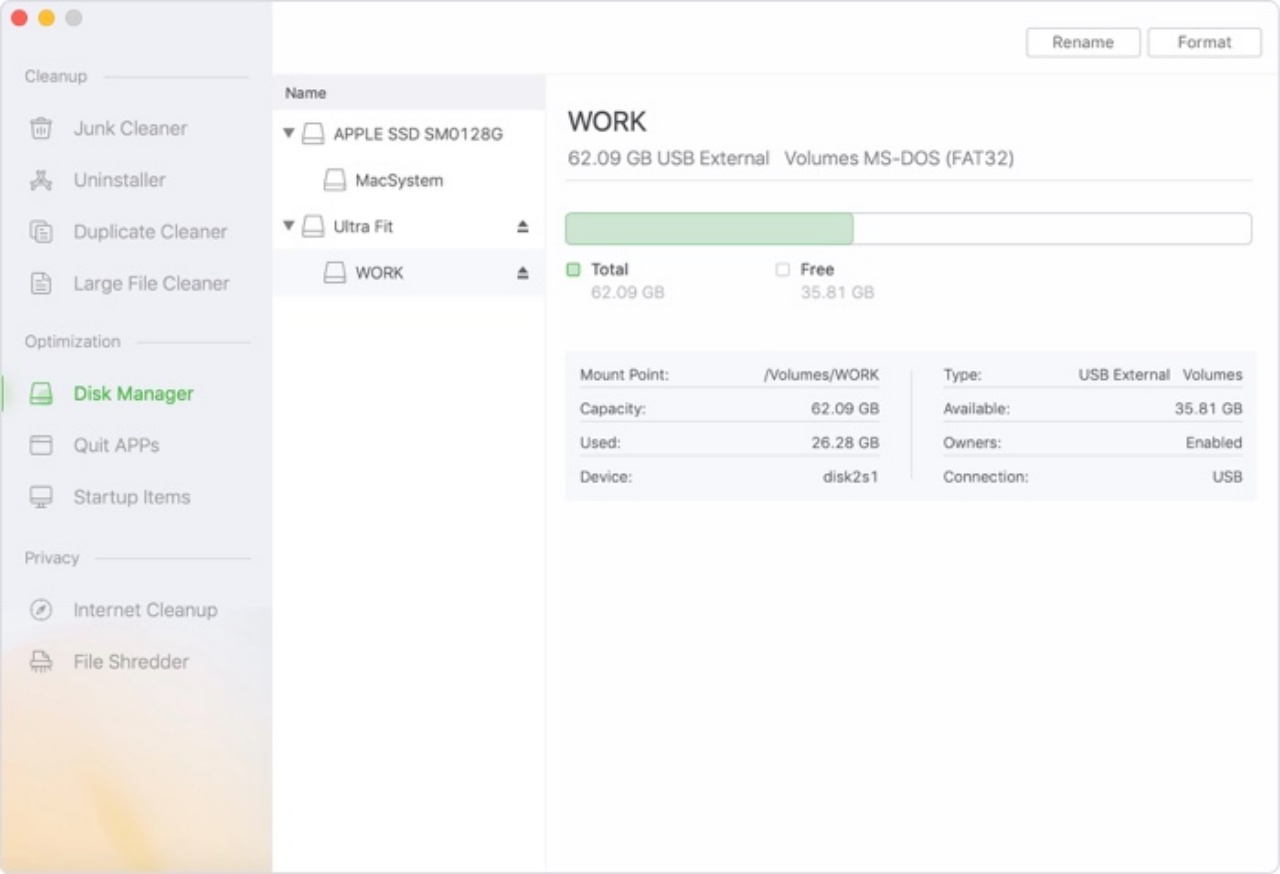Click the Name column header

coord(306,93)
